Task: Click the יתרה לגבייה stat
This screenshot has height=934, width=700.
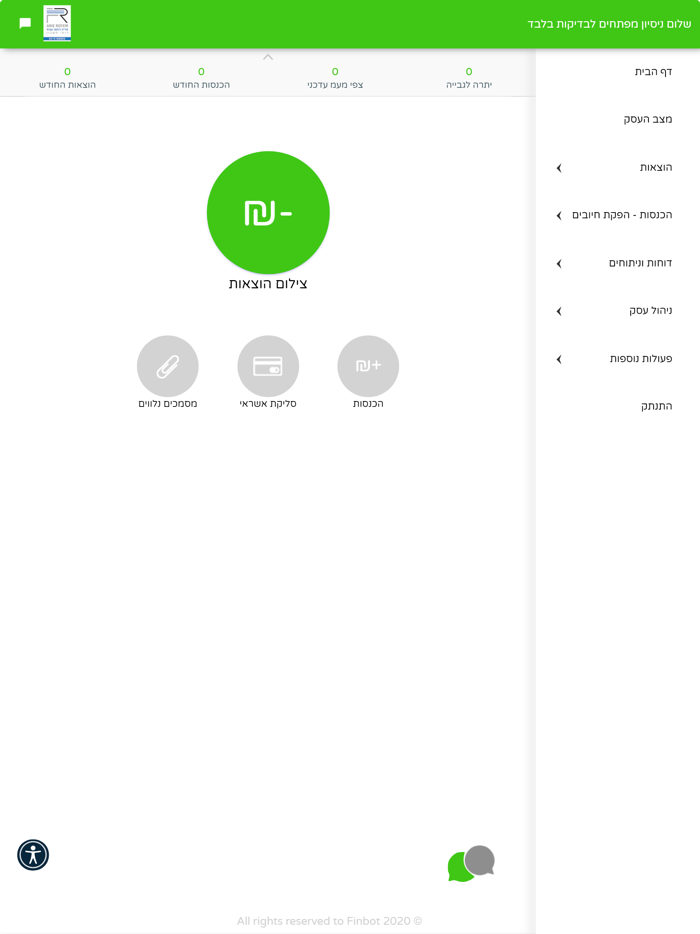Action: coord(469,78)
